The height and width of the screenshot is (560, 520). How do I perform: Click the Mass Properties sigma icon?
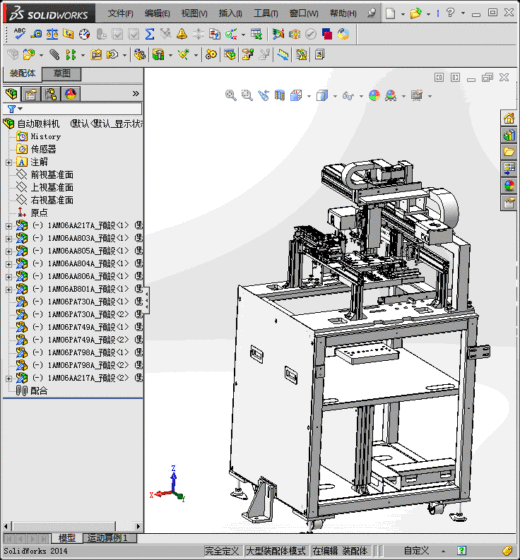pos(150,34)
